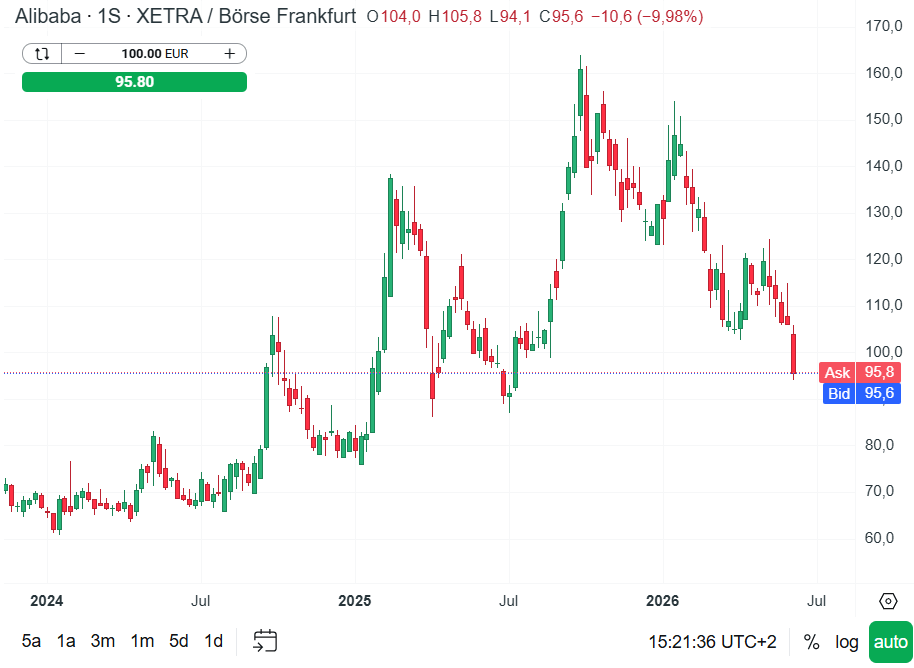Select the 5a time range

click(x=31, y=641)
